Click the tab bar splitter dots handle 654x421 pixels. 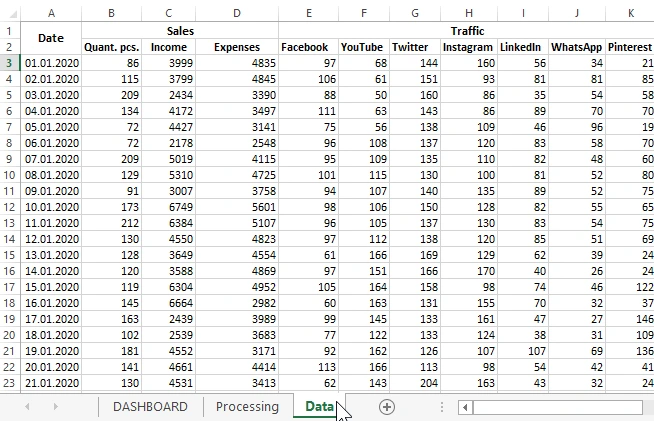coord(442,407)
